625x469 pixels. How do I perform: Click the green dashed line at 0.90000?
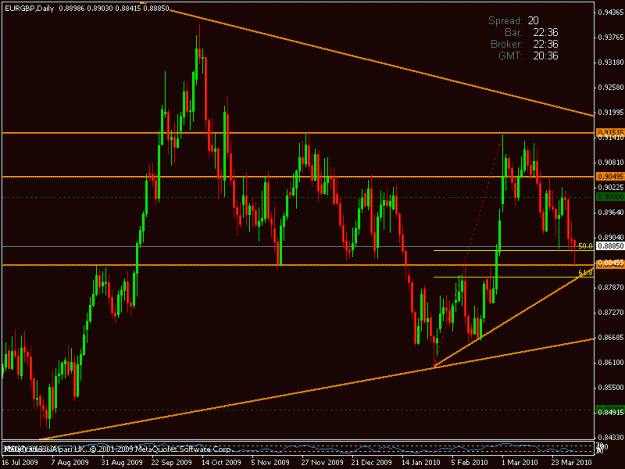298,197
